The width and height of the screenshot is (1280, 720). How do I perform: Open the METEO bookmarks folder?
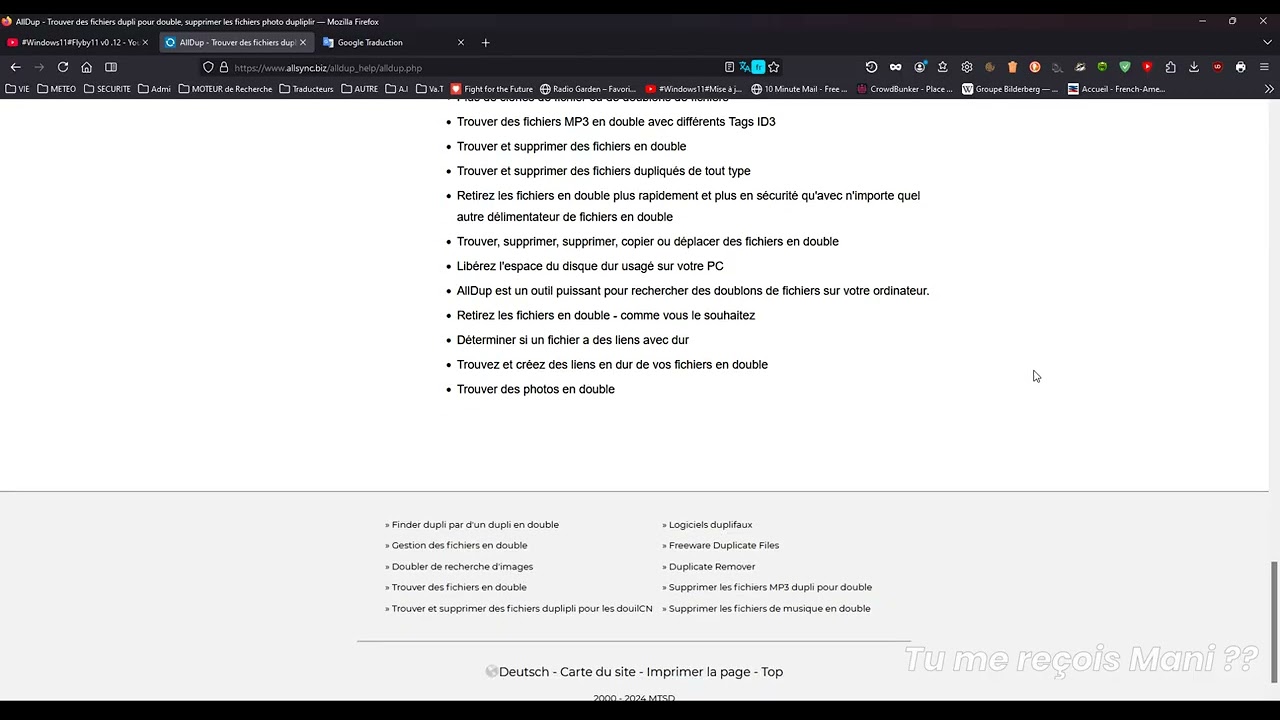point(56,89)
